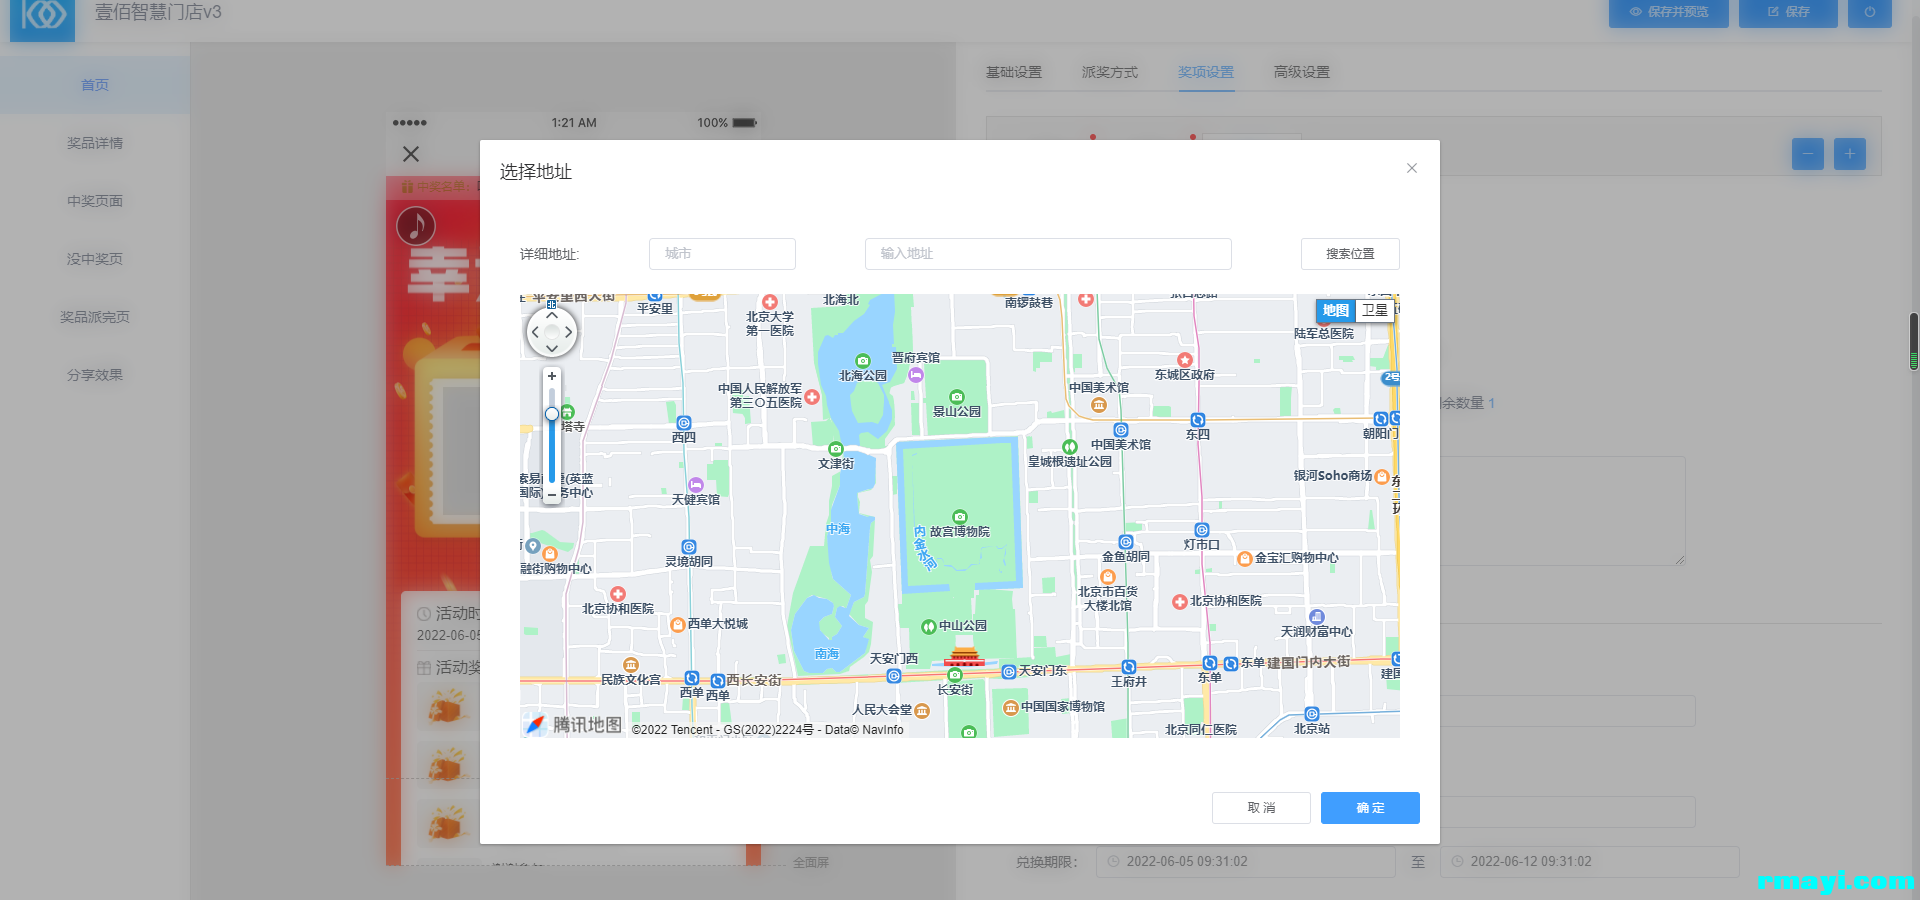Viewport: 1920px width, 900px height.
Task: Click the redemption end date field 2022-06-12
Action: tap(1590, 862)
